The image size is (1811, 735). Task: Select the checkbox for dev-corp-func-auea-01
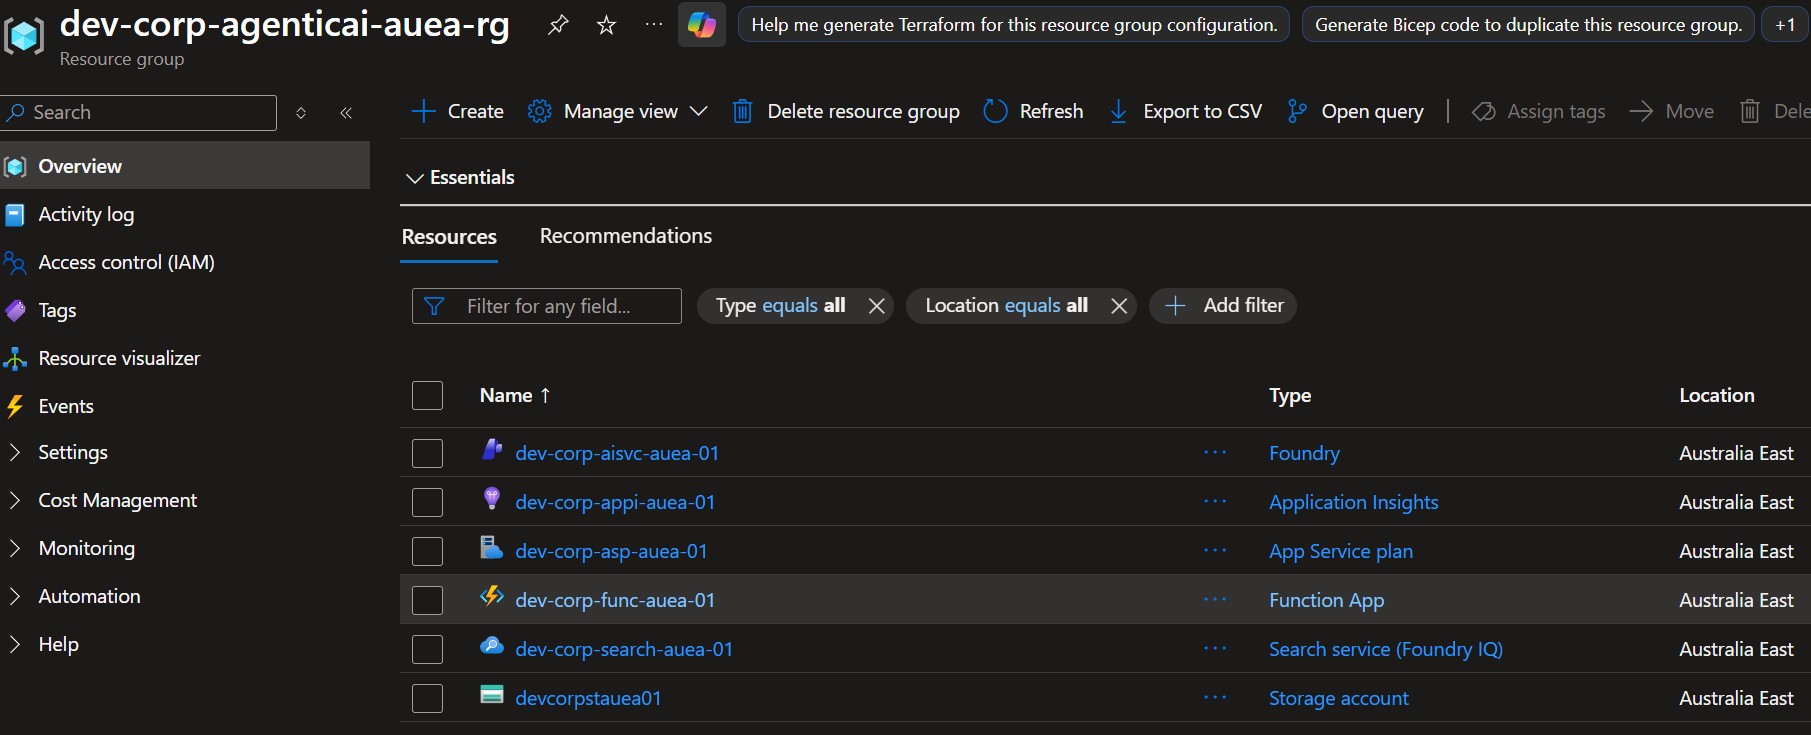[x=427, y=600]
